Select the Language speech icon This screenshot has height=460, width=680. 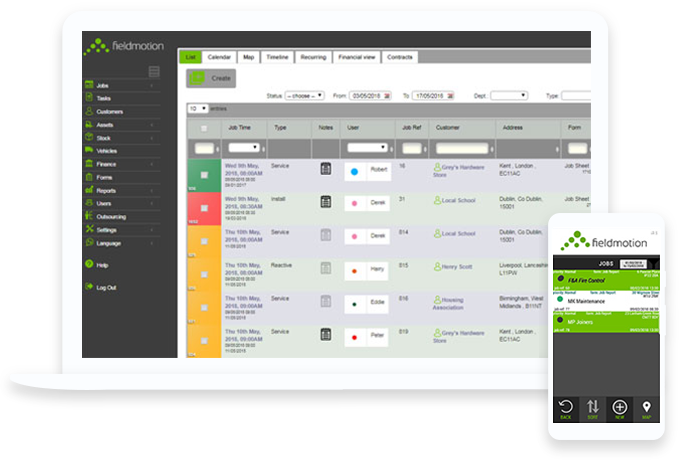coord(89,242)
